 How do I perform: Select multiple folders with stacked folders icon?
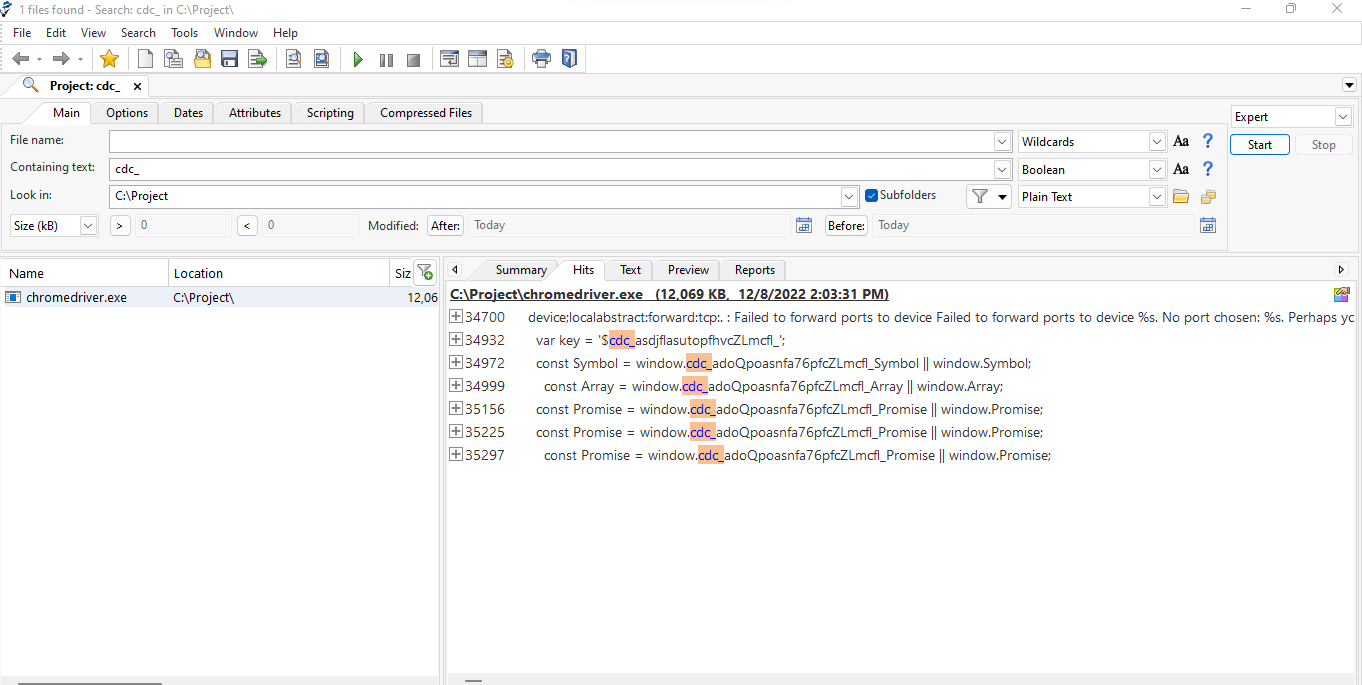point(1208,197)
